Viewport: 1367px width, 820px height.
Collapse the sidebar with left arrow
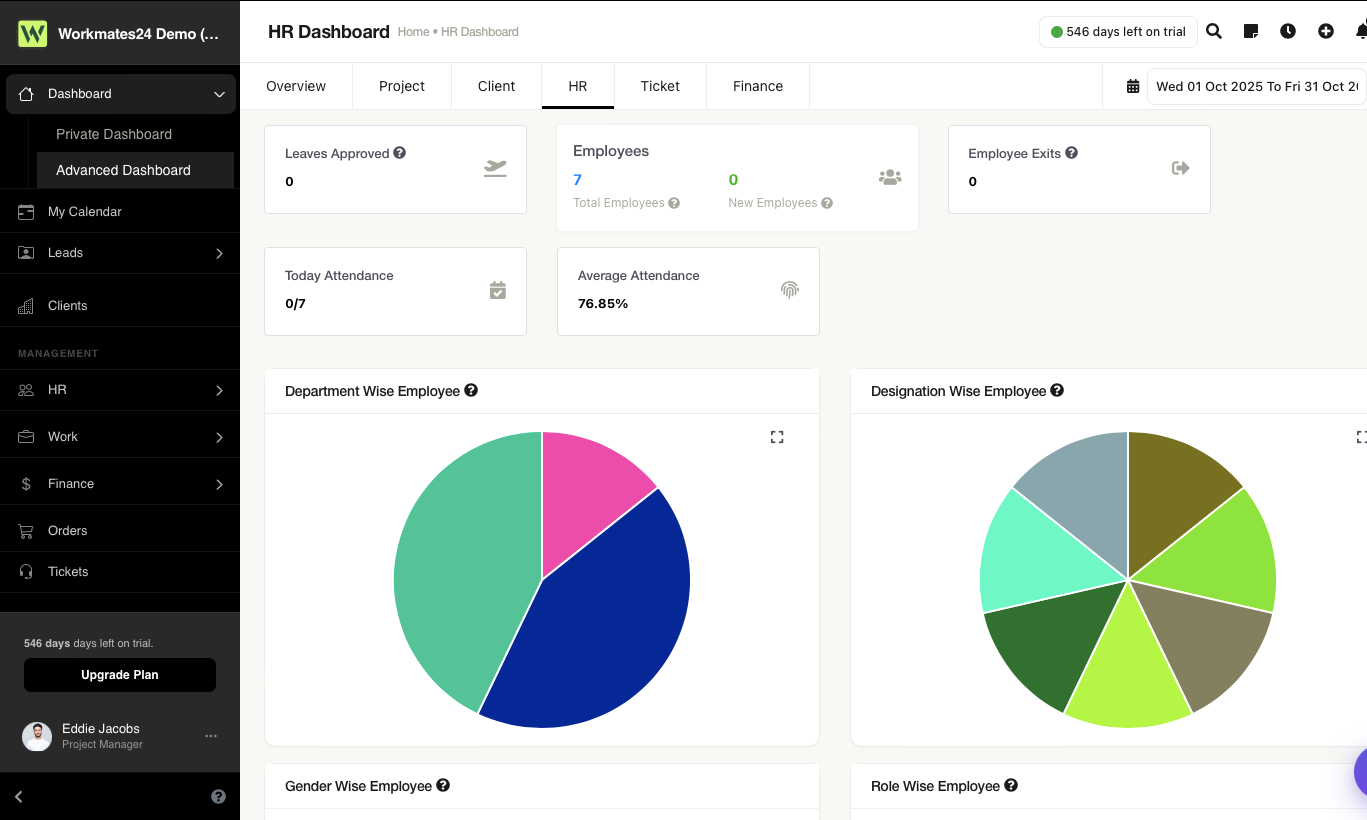(19, 797)
